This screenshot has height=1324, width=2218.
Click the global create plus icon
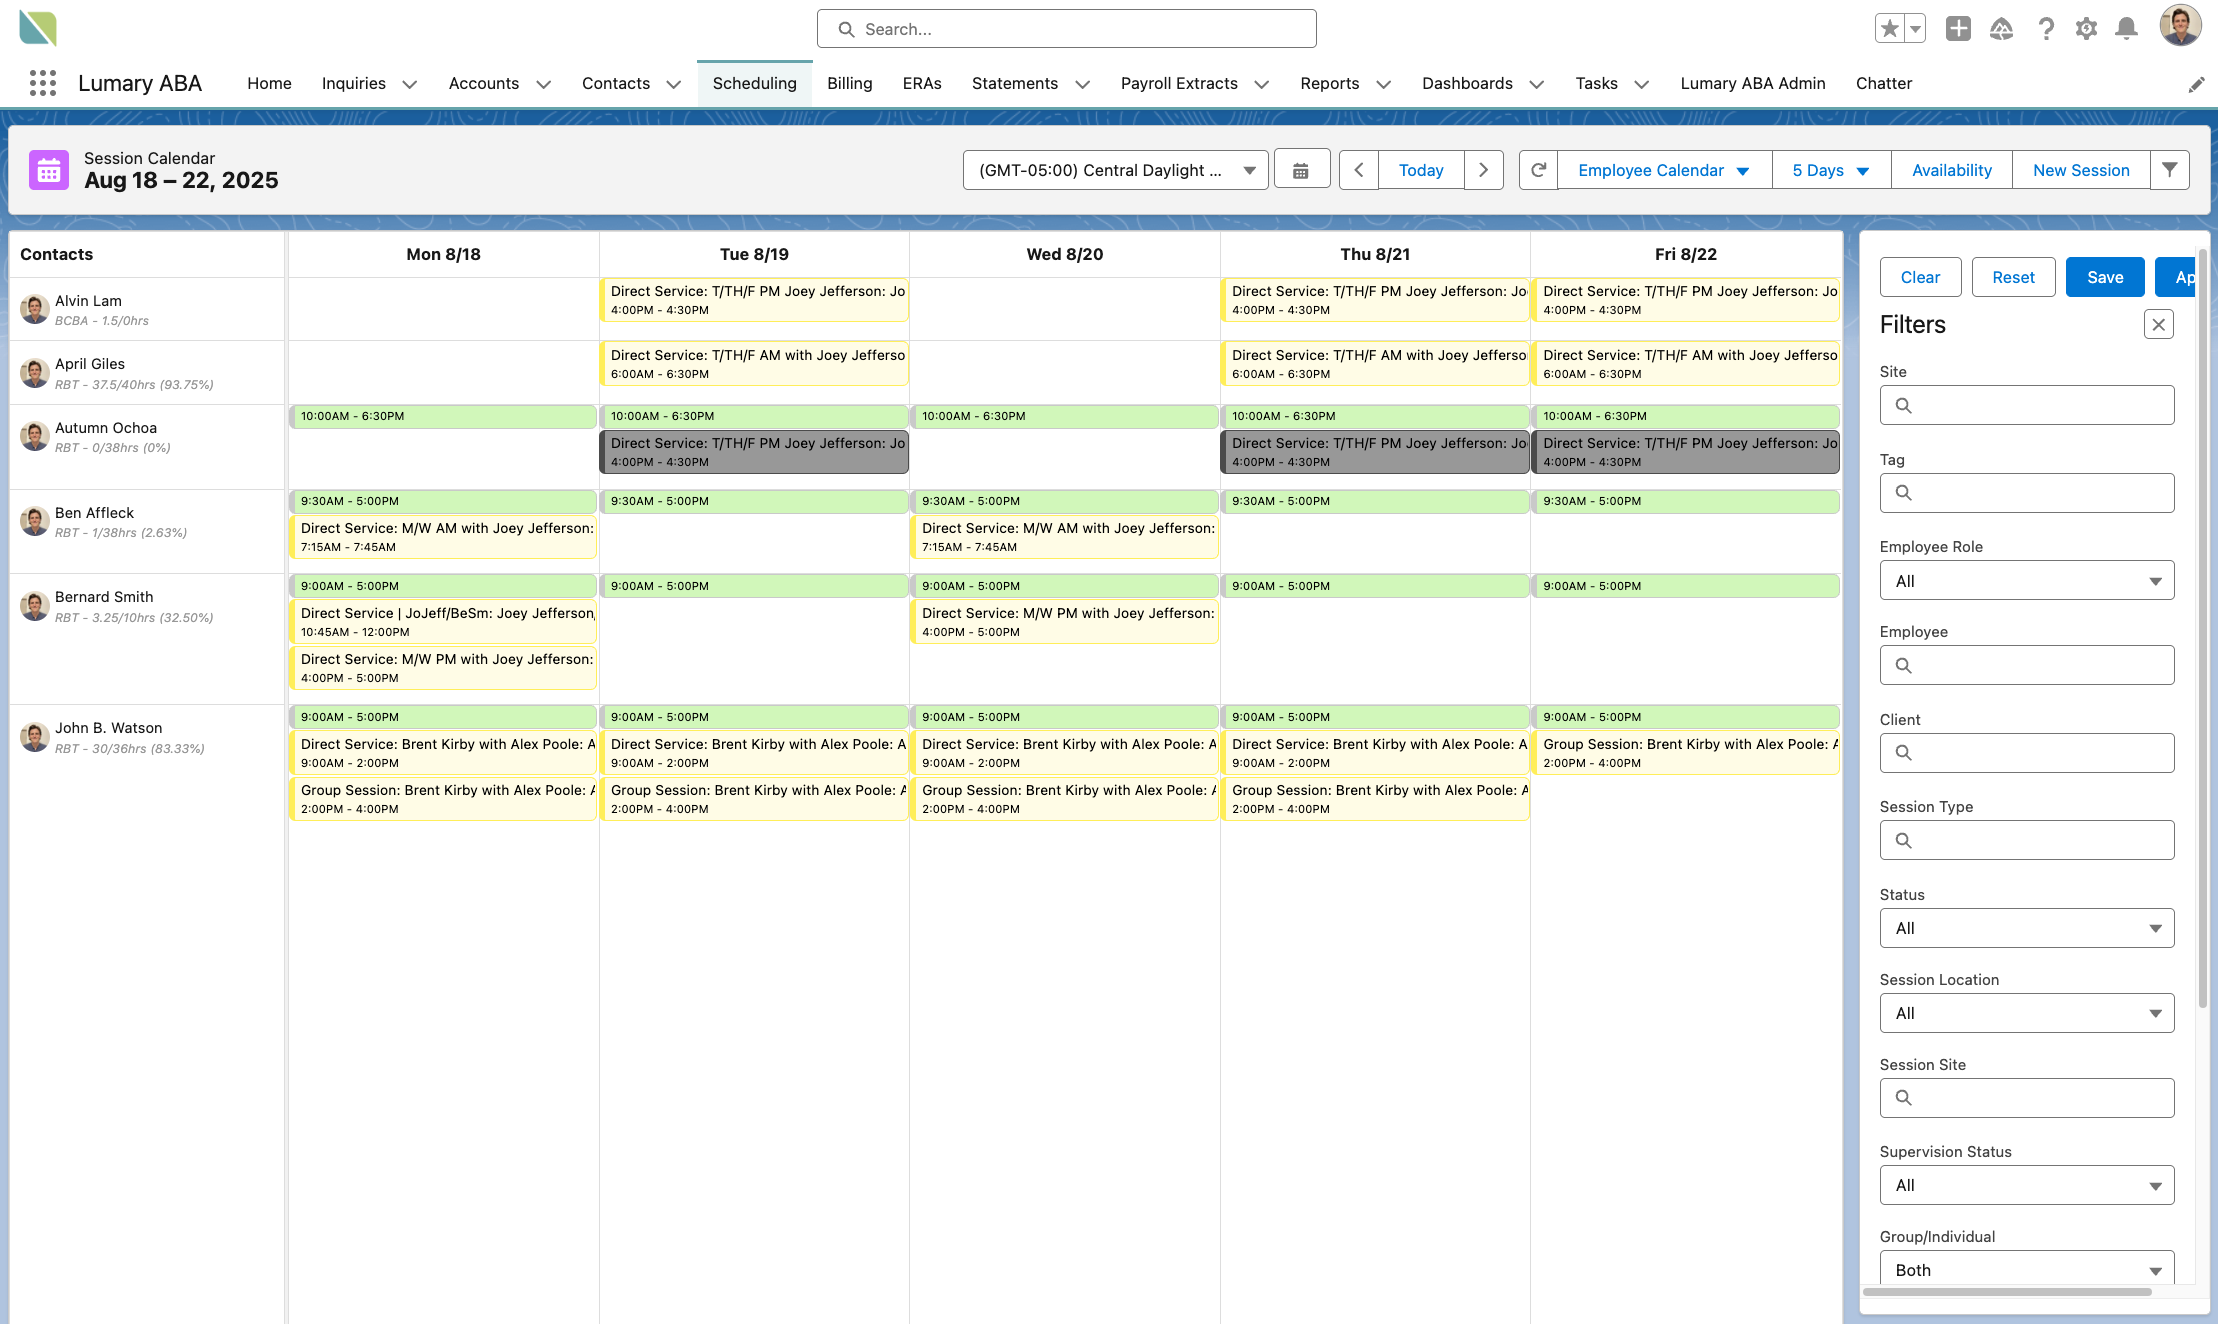click(1958, 29)
